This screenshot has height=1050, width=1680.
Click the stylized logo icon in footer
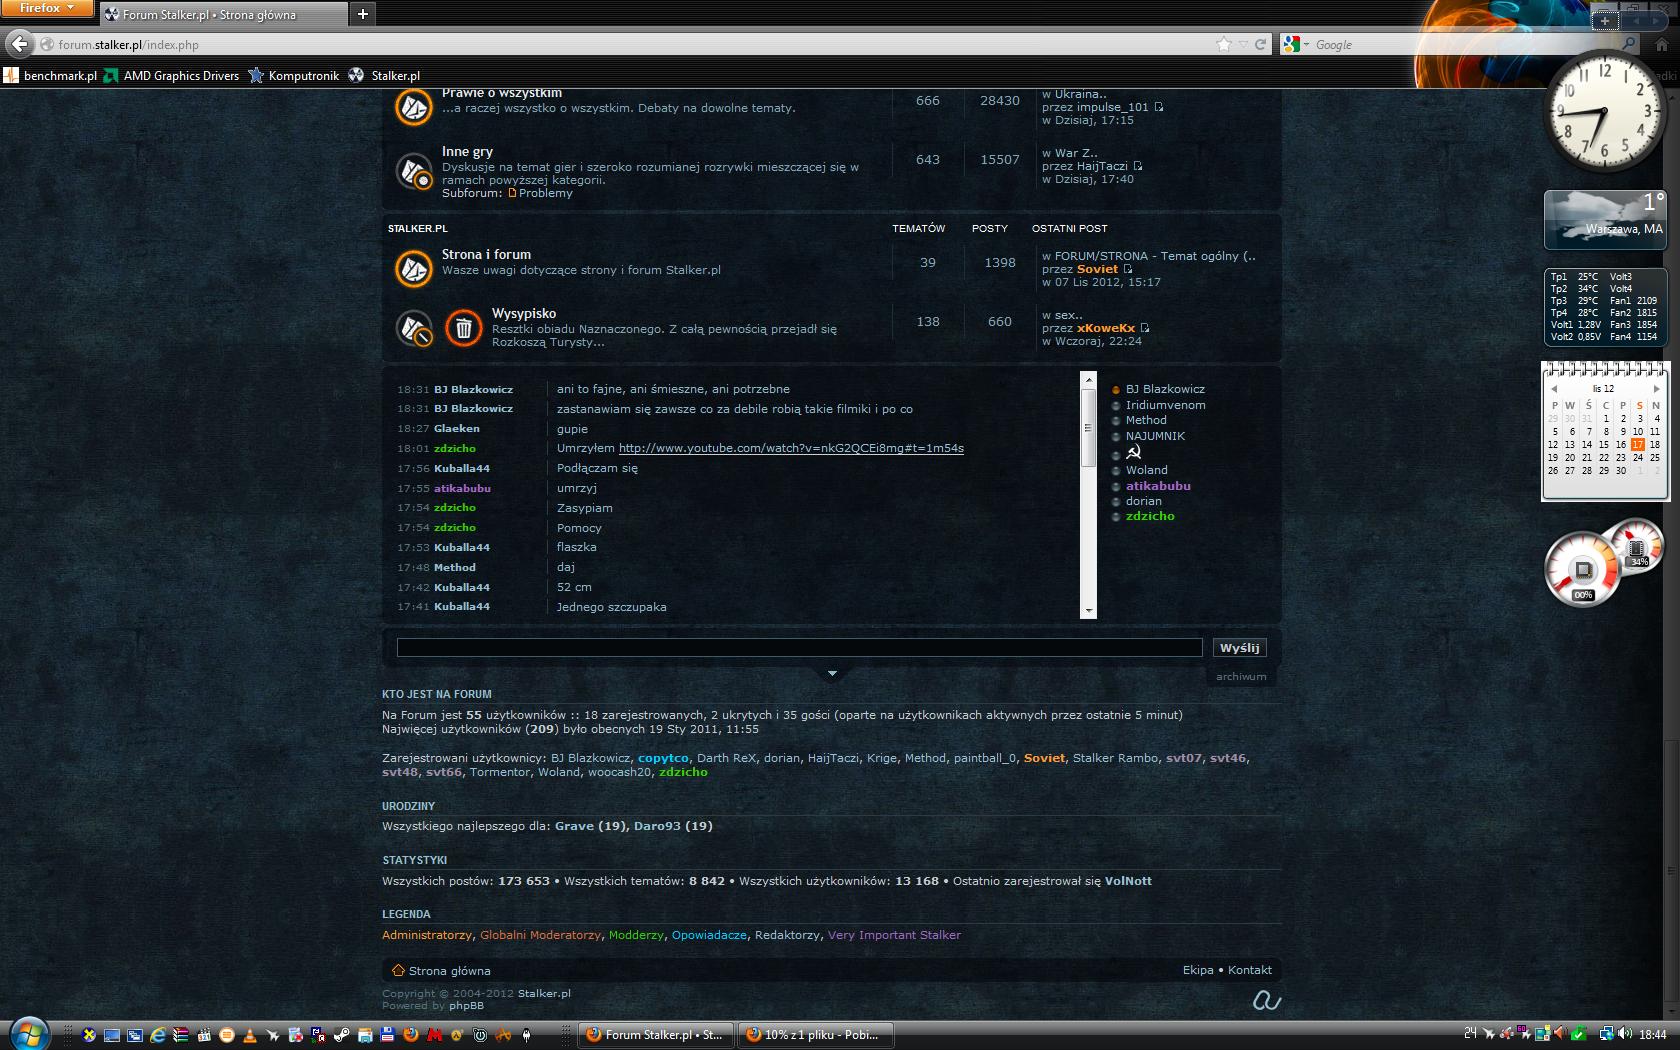tap(1266, 1000)
